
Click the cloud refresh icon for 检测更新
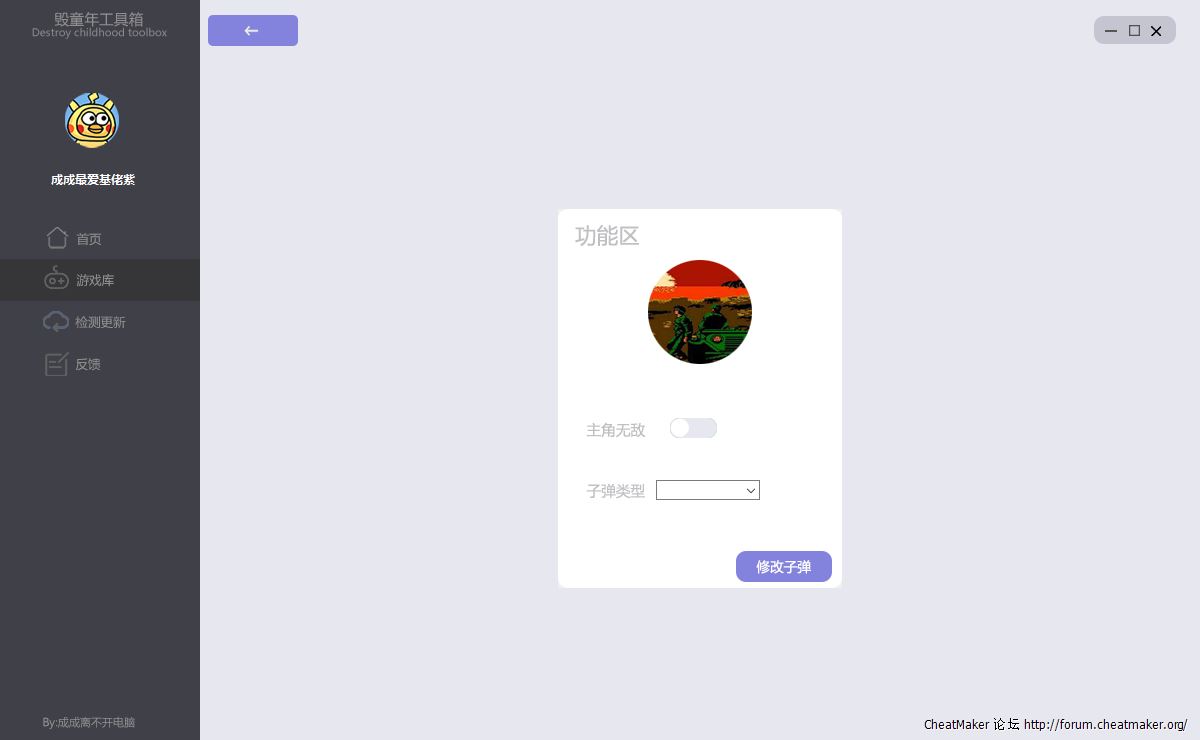pyautogui.click(x=56, y=322)
